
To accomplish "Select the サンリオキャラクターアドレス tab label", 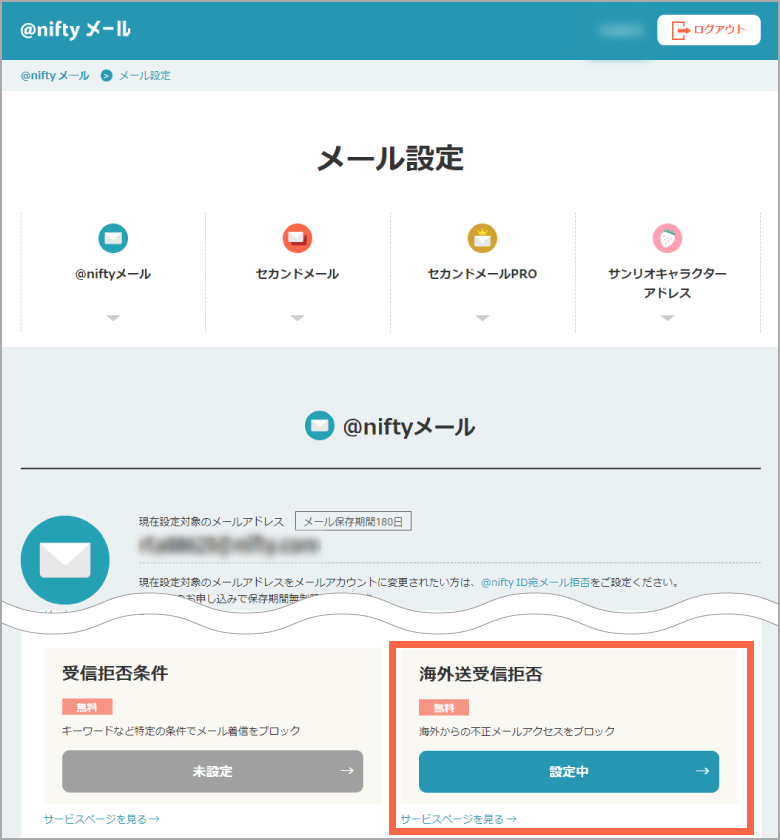I will (x=667, y=283).
